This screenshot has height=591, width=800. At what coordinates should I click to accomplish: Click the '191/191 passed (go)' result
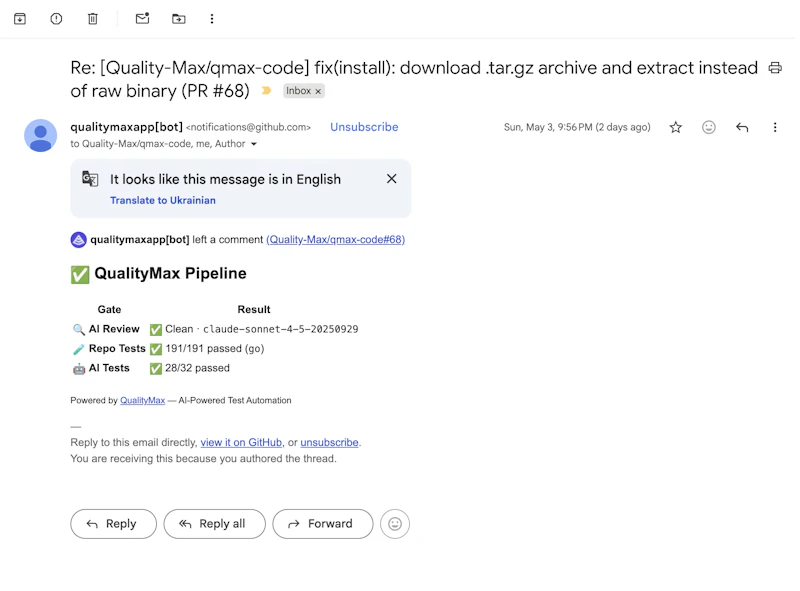tap(215, 349)
